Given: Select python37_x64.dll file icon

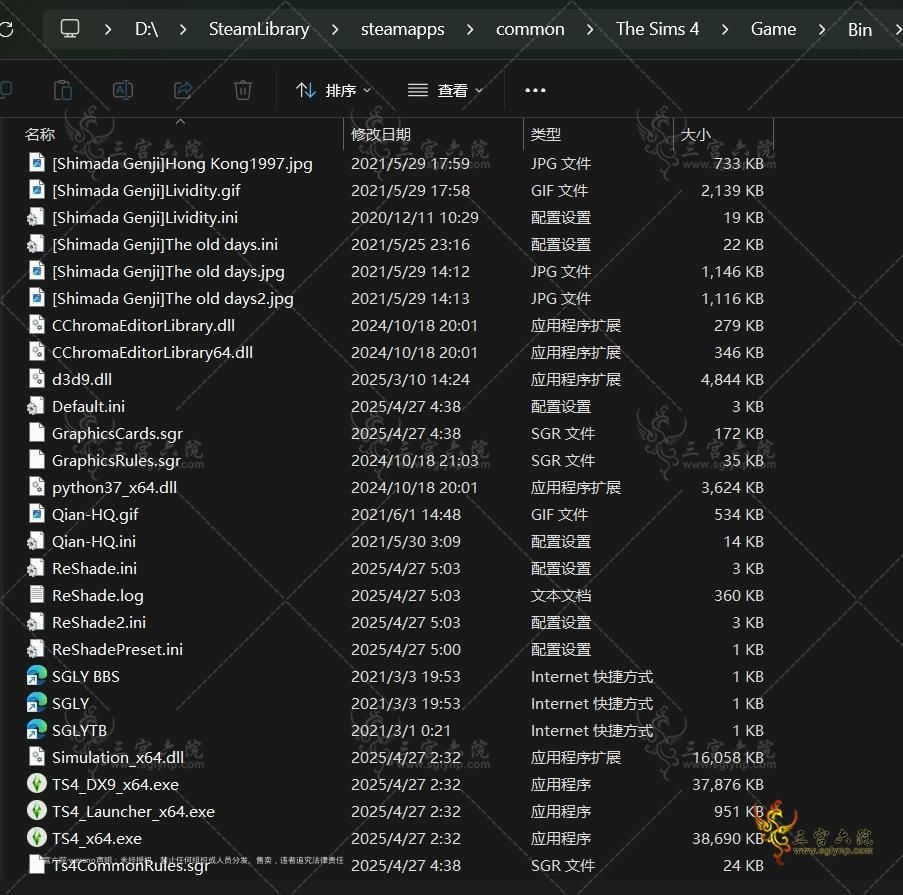Looking at the screenshot, I should (37, 487).
